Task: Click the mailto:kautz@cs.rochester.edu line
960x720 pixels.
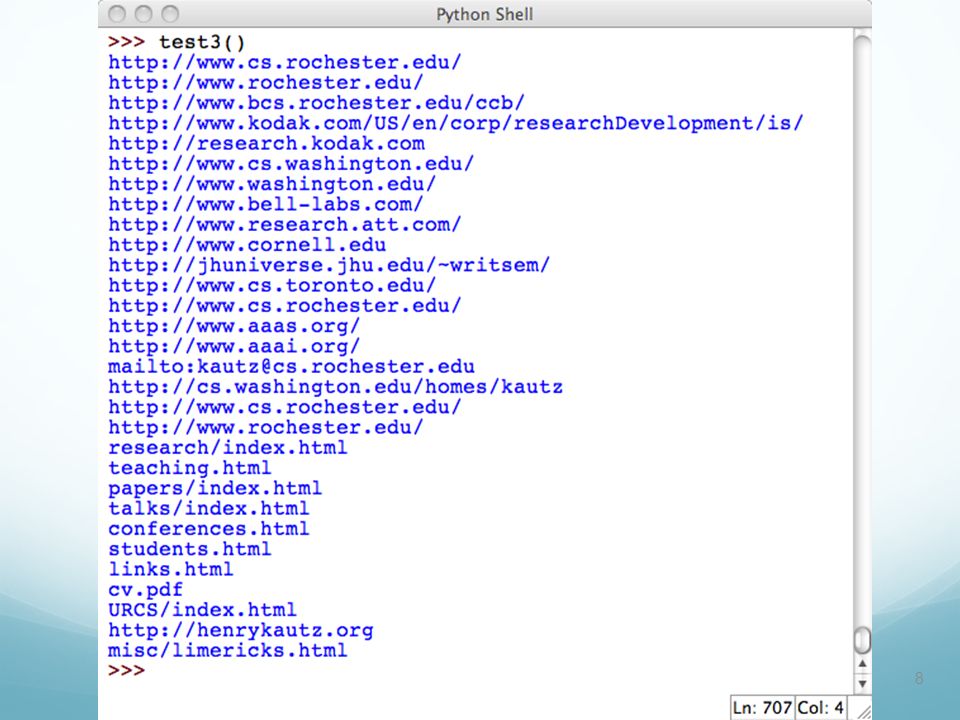Action: pos(291,367)
